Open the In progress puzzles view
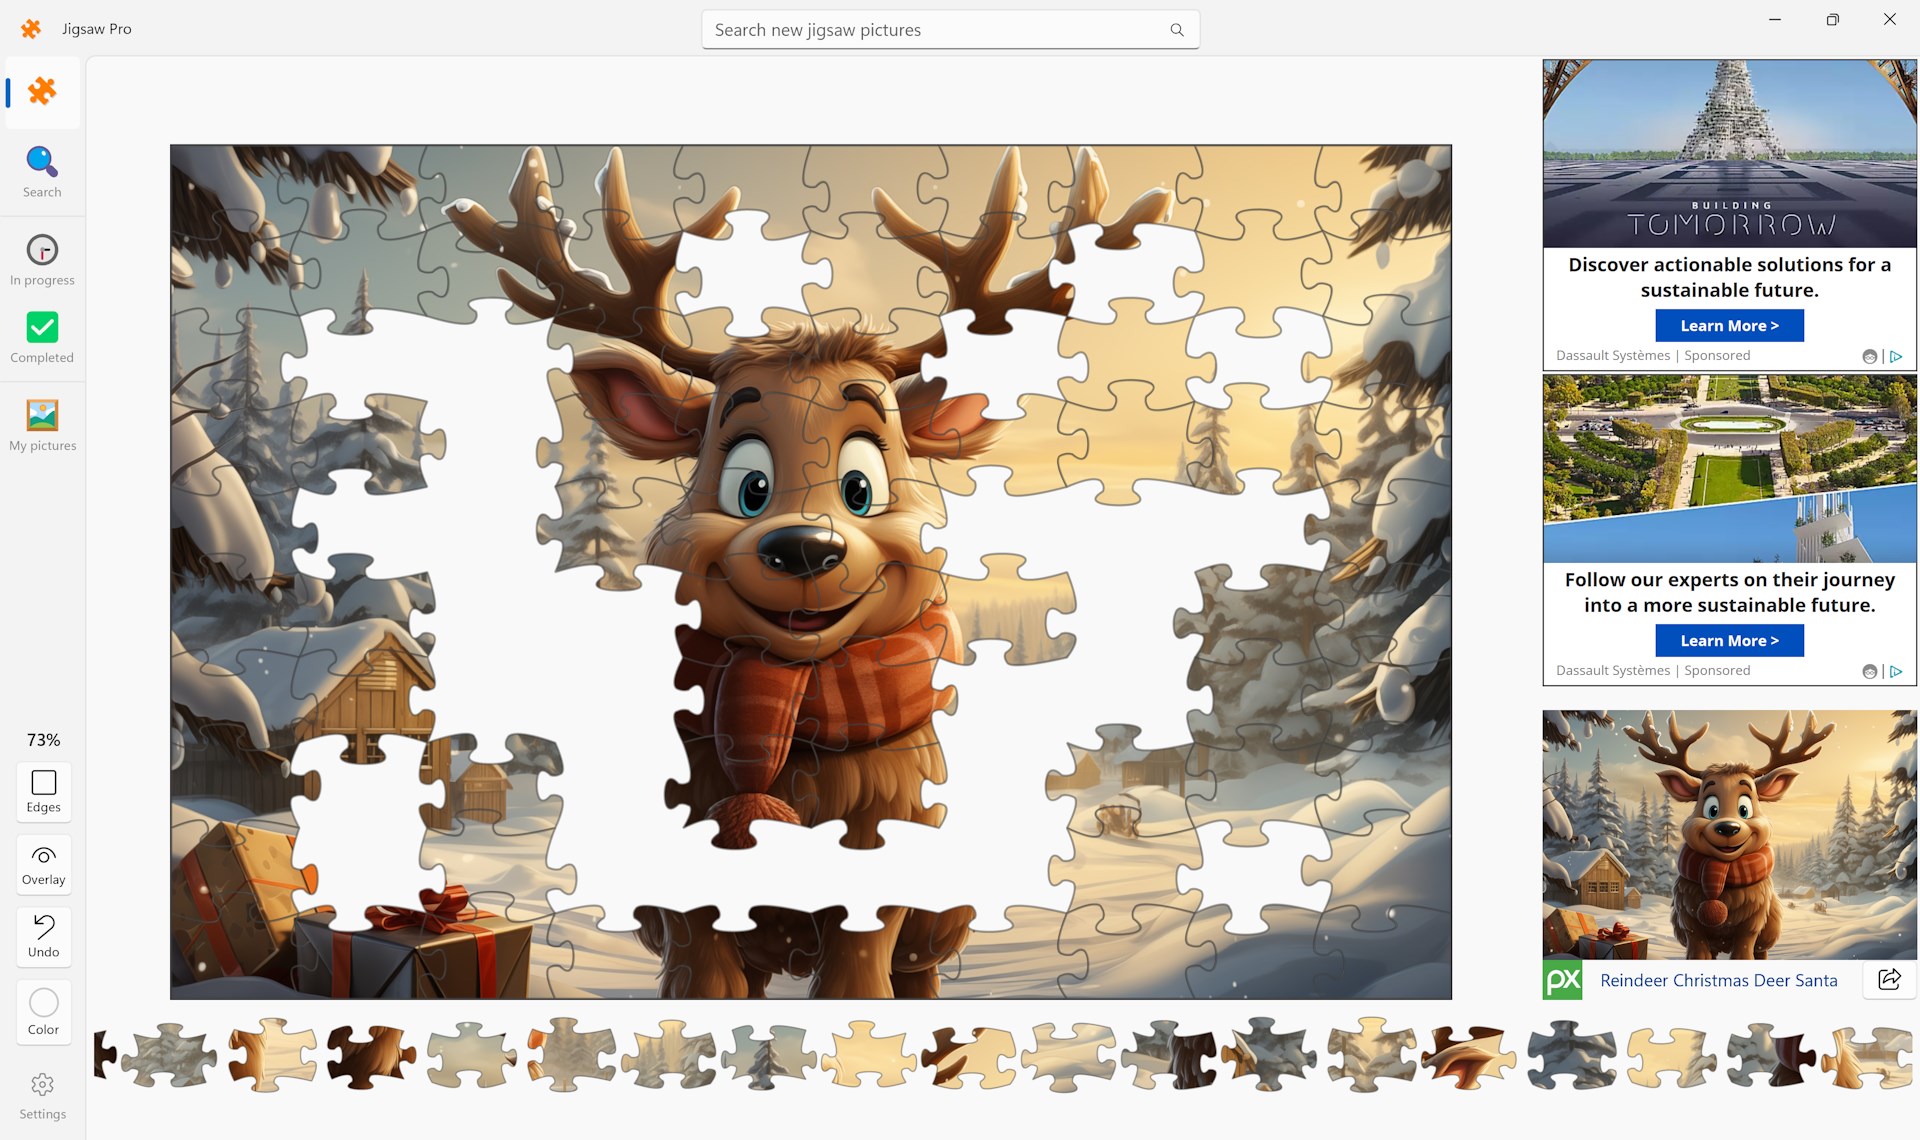Image resolution: width=1920 pixels, height=1140 pixels. tap(42, 258)
